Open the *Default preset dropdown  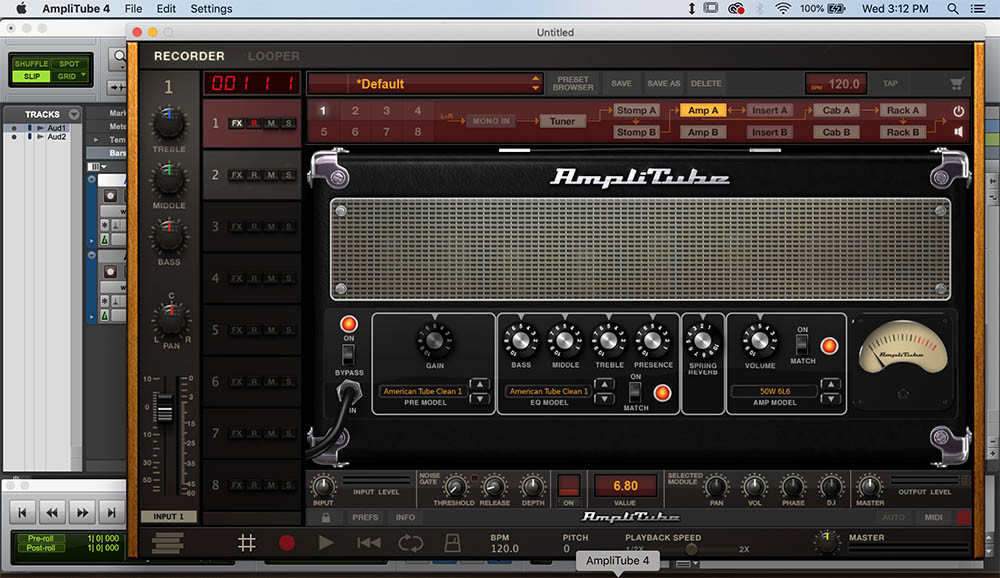pos(425,84)
